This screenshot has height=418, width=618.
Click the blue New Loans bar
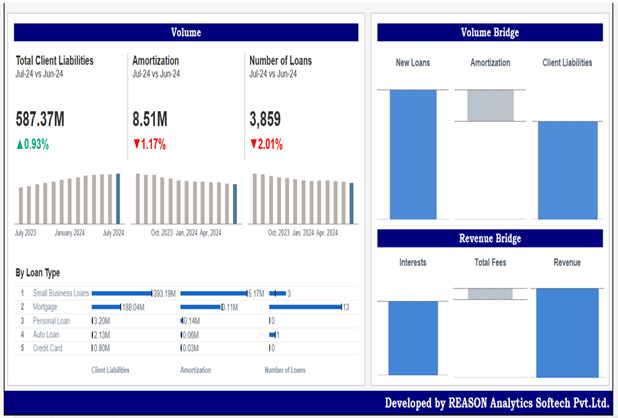(x=413, y=154)
